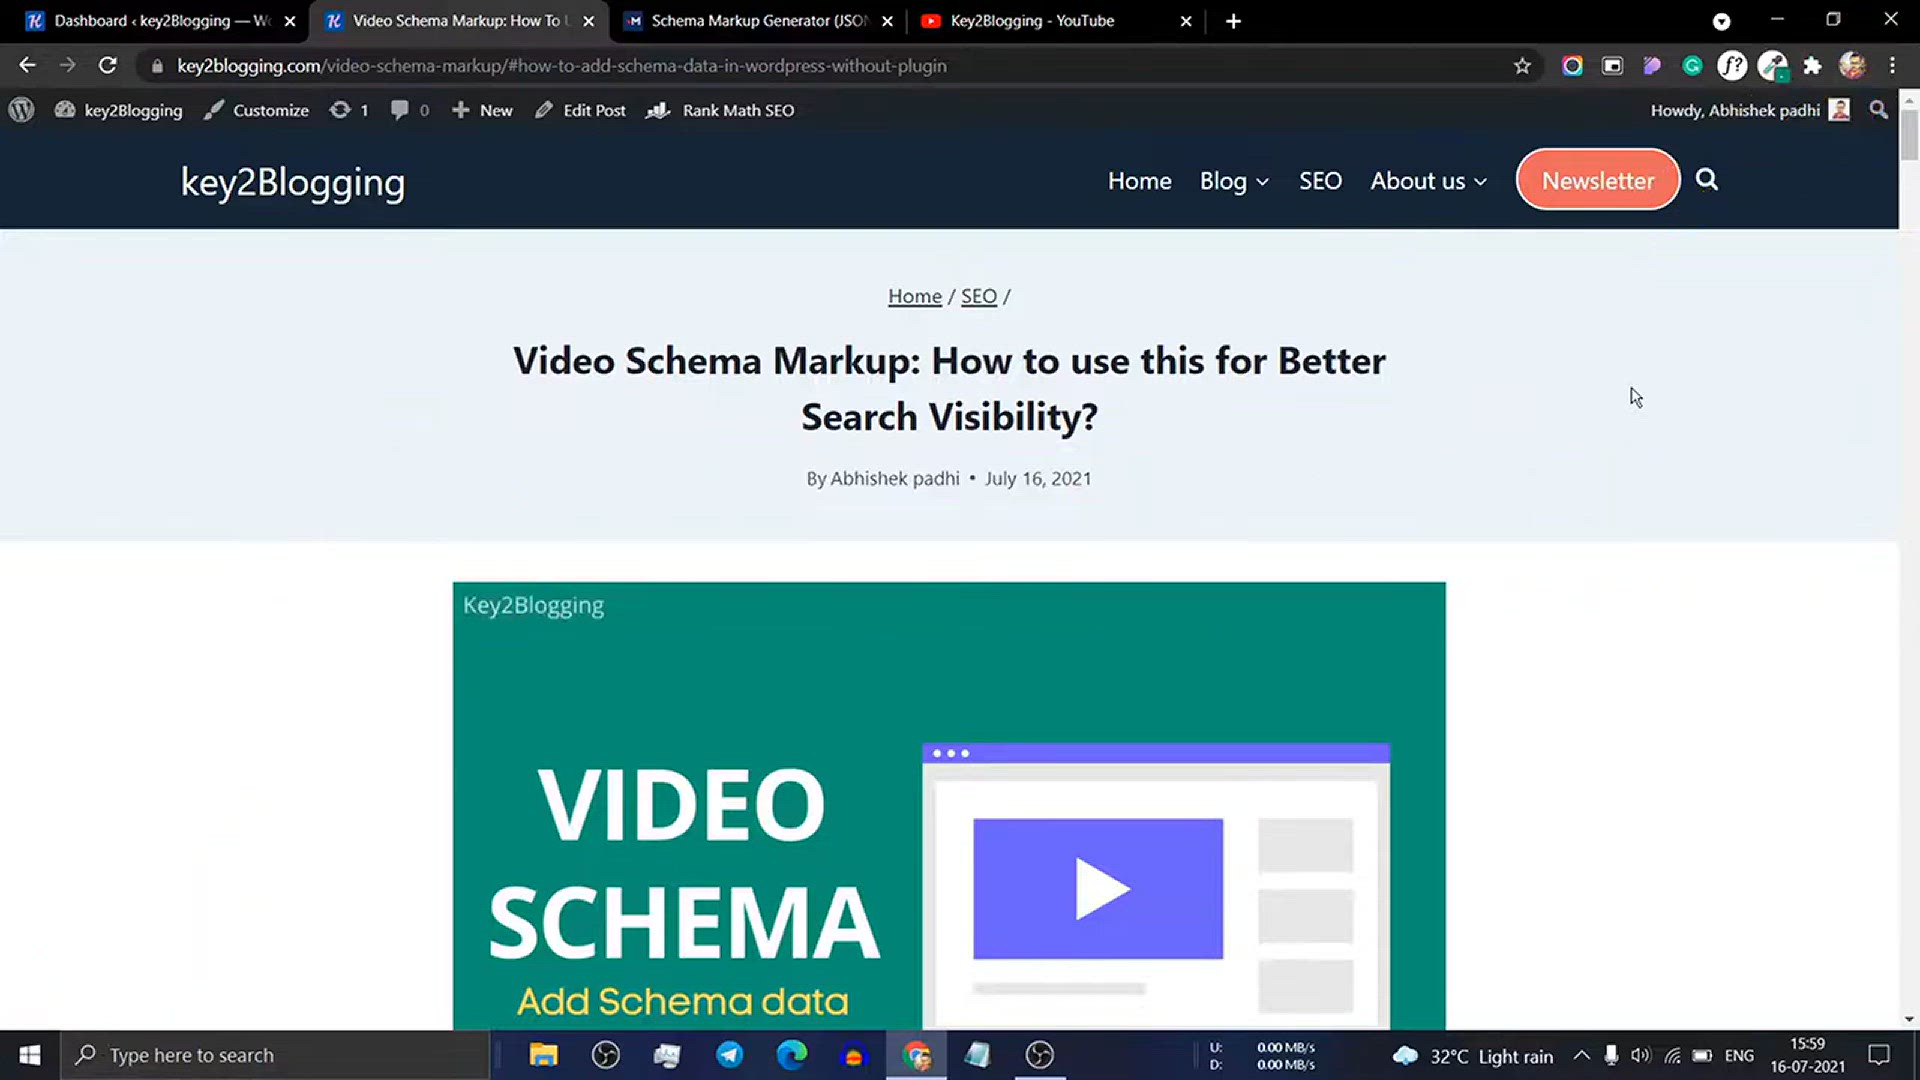Click Howdy, Abhishek padhi account menu
The height and width of the screenshot is (1080, 1920).
pos(1750,110)
